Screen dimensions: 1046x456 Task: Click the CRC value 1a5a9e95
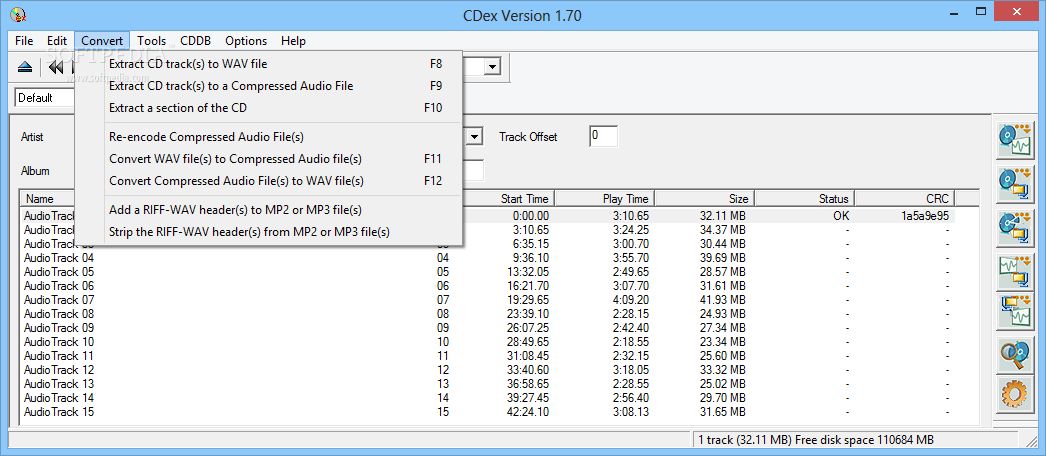click(925, 215)
